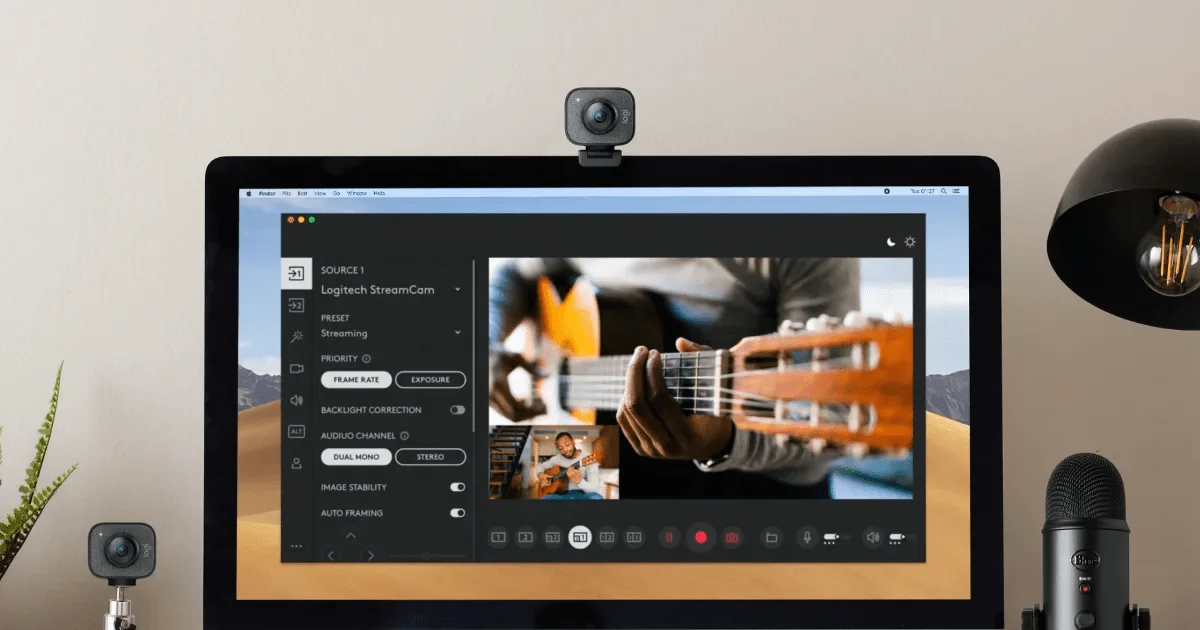
Task: Open the ALT hotkeys panel
Action: click(296, 432)
